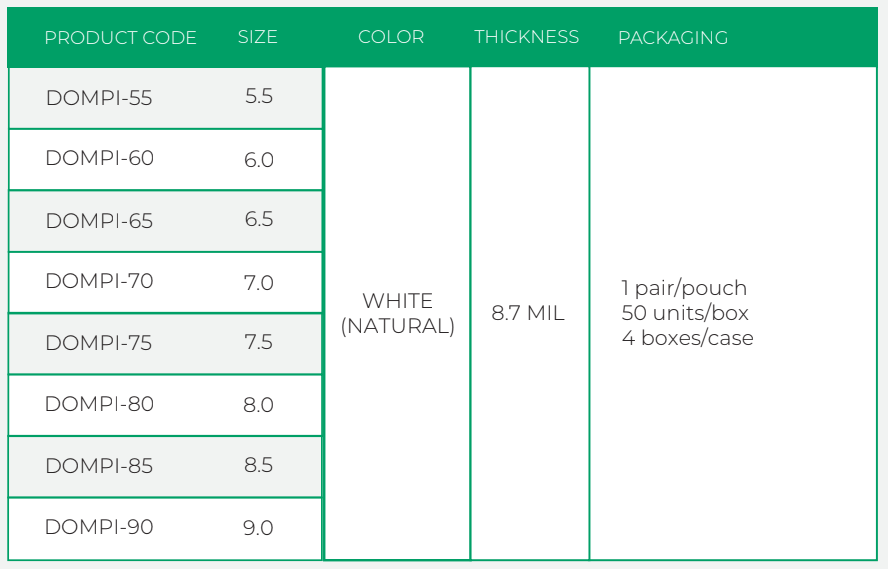Click the 5.5 size cell
The image size is (888, 569).
tap(259, 97)
